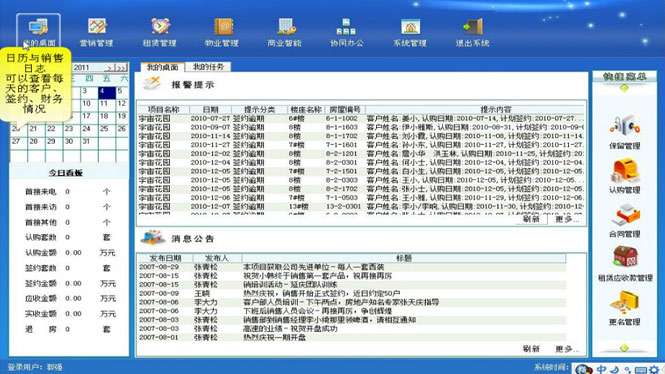
Task: Click the input method logo icon
Action: pyautogui.click(x=584, y=369)
